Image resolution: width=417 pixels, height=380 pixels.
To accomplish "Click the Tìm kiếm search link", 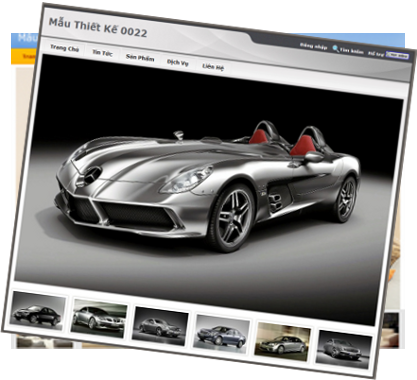I will (352, 51).
